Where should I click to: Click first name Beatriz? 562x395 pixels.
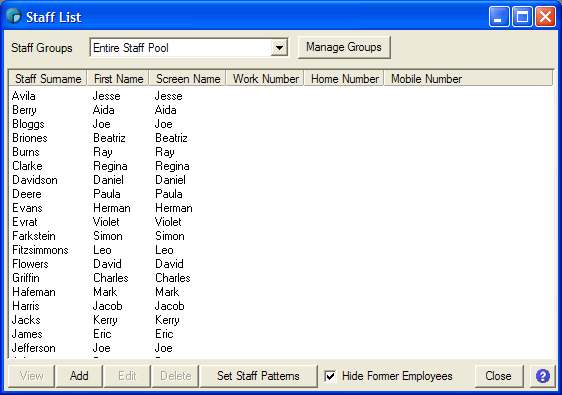click(x=109, y=138)
